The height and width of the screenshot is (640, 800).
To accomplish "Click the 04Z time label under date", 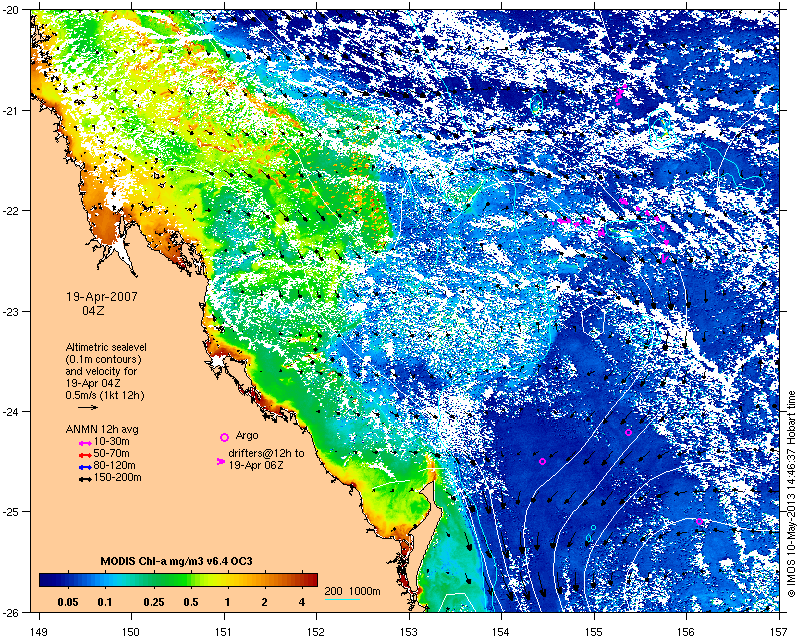I will point(93,310).
